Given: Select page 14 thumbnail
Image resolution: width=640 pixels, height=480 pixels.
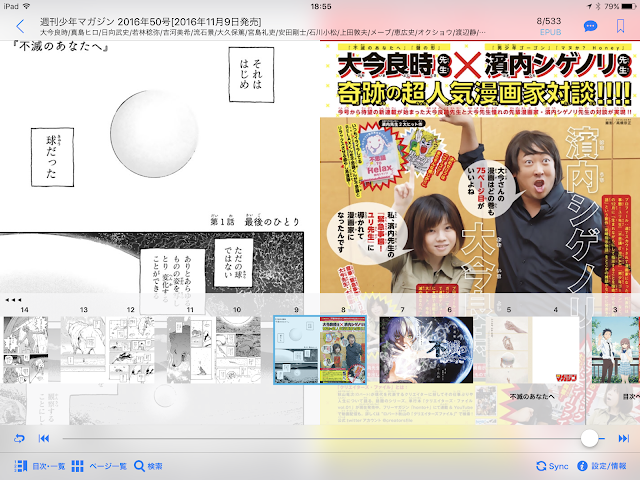Looking at the screenshot, I should [x=25, y=350].
